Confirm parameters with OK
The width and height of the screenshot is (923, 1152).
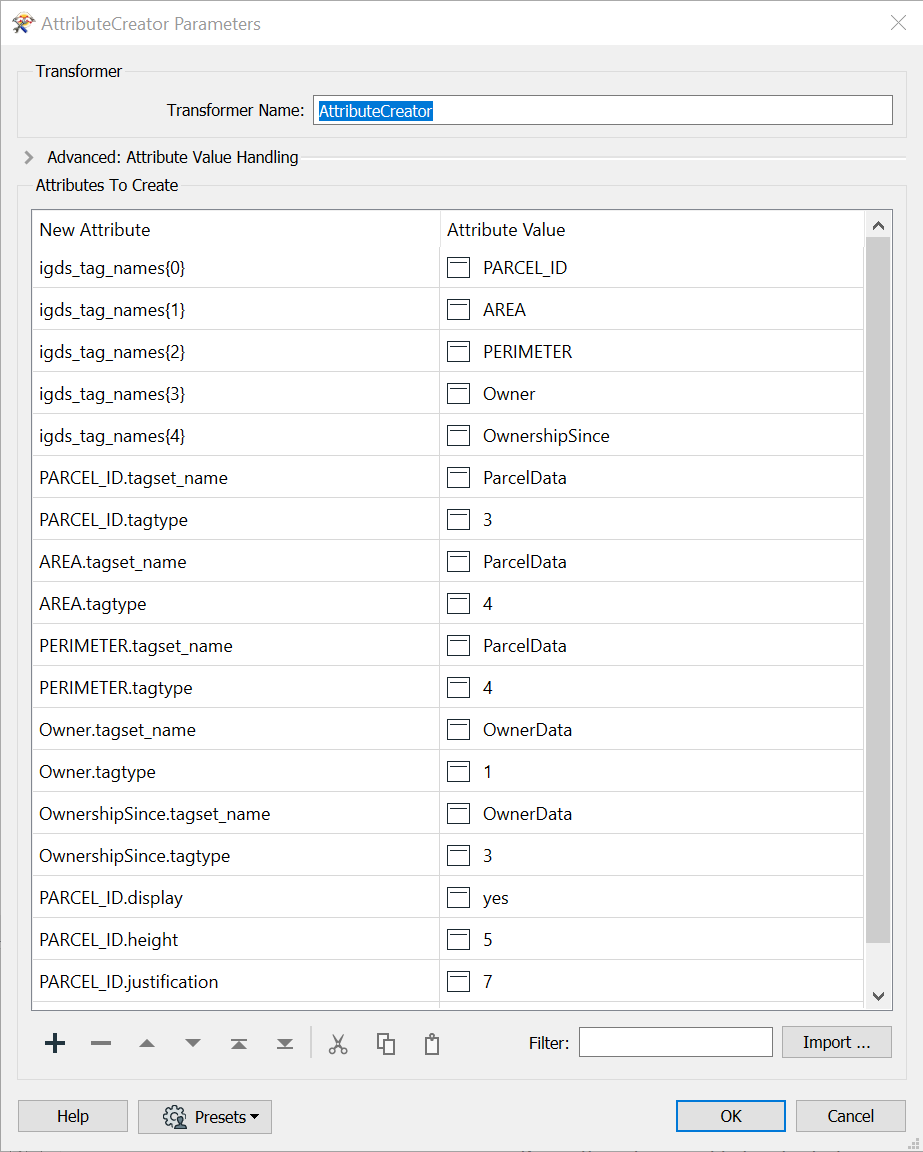(x=730, y=1115)
